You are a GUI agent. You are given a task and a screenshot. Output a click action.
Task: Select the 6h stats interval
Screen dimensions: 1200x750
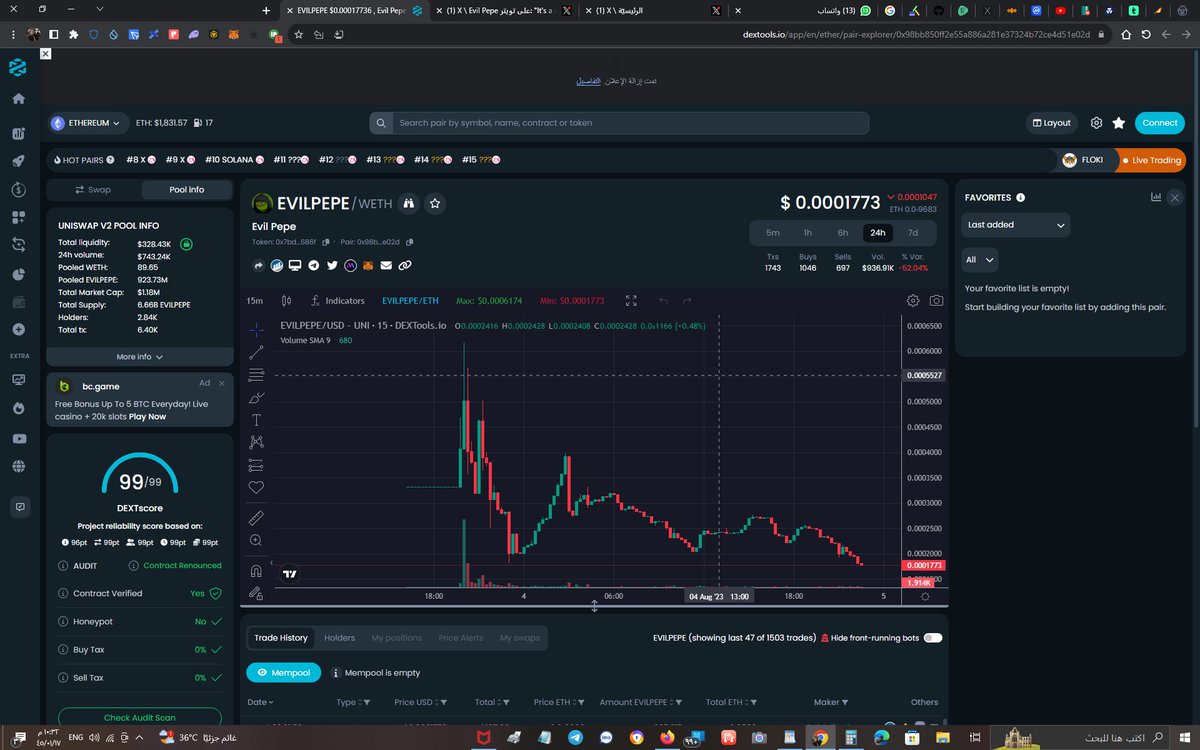tap(843, 233)
